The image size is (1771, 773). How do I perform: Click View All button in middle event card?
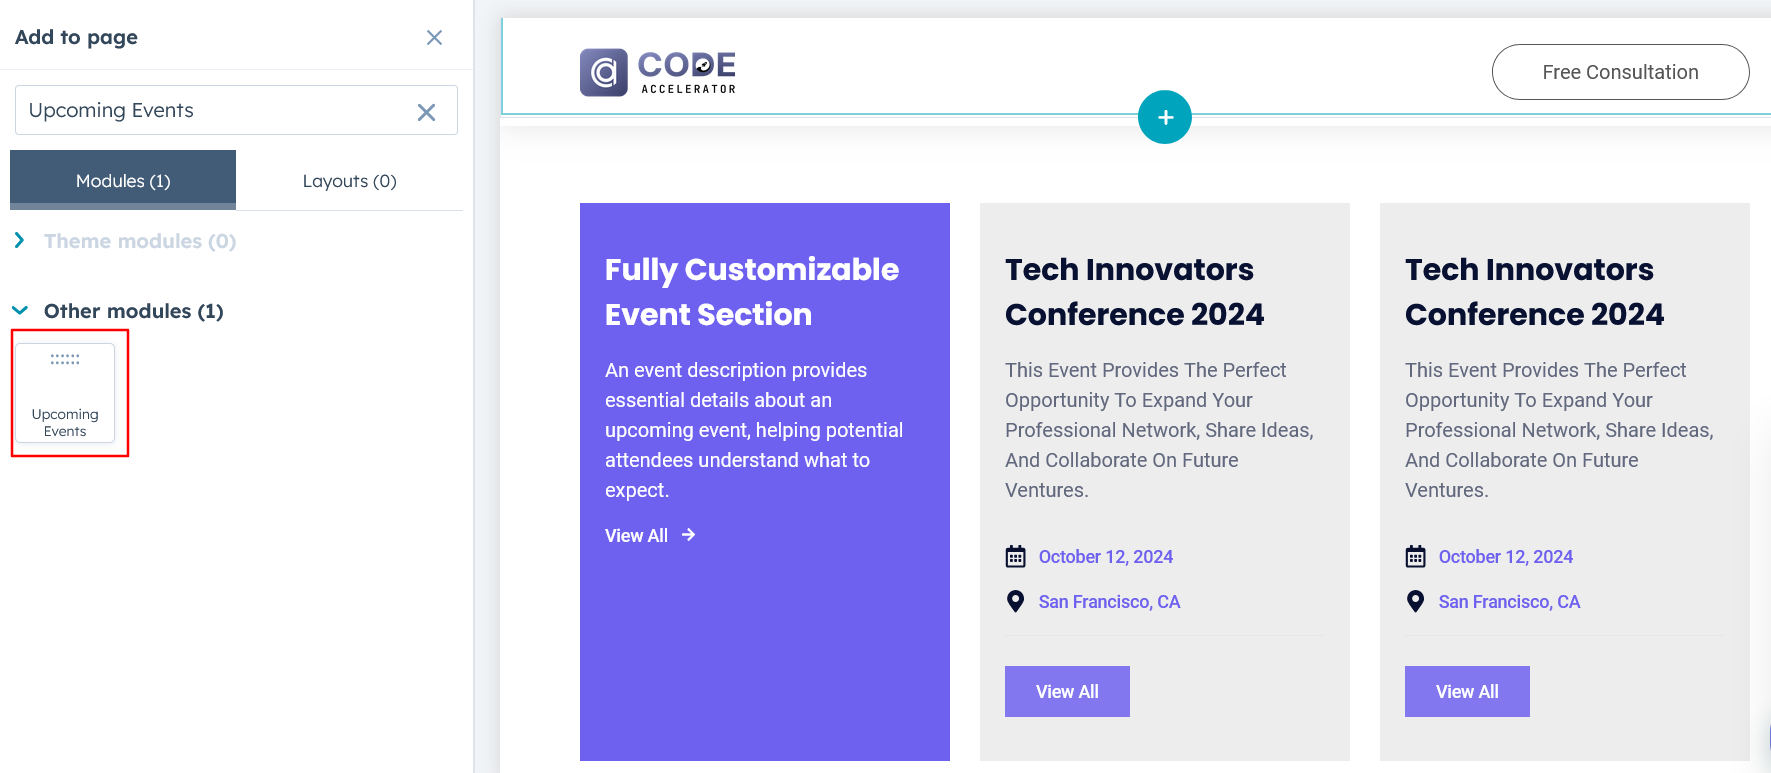tap(1067, 692)
